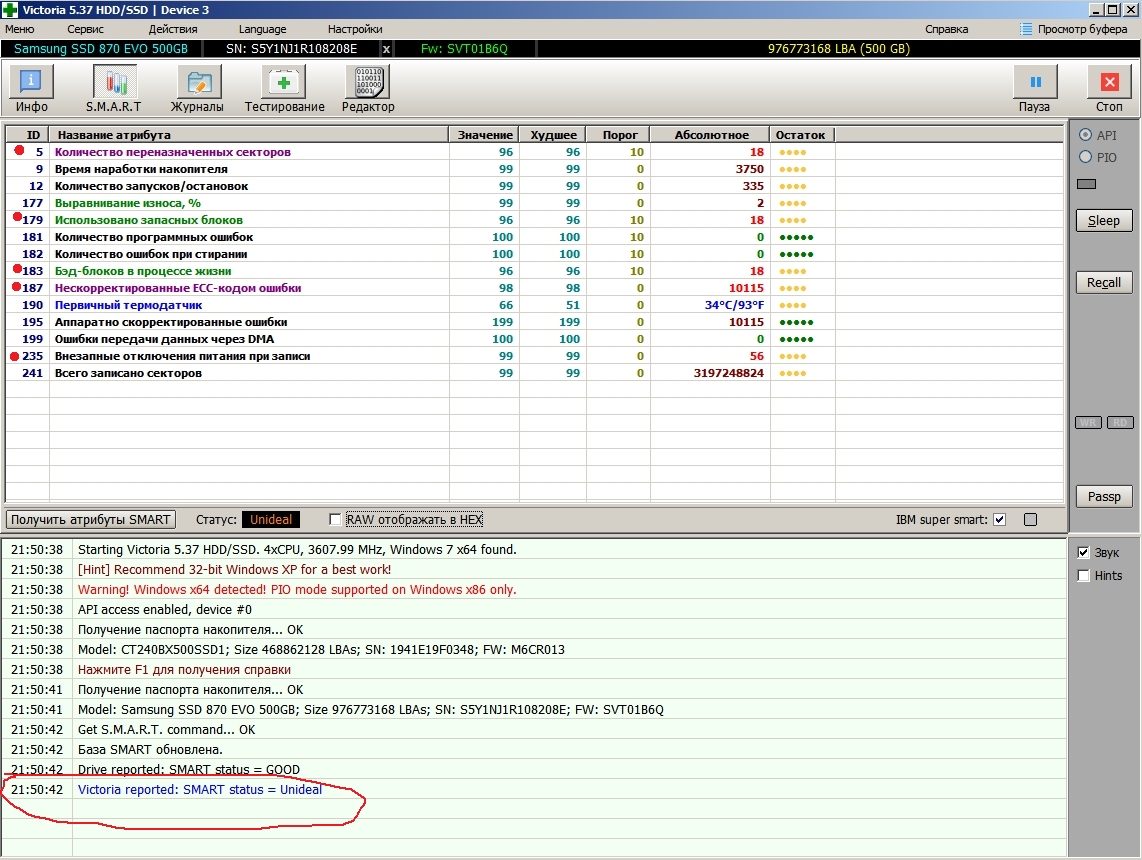The image size is (1142, 860).
Task: Open the Тестирование toolbar icon
Action: [x=283, y=82]
